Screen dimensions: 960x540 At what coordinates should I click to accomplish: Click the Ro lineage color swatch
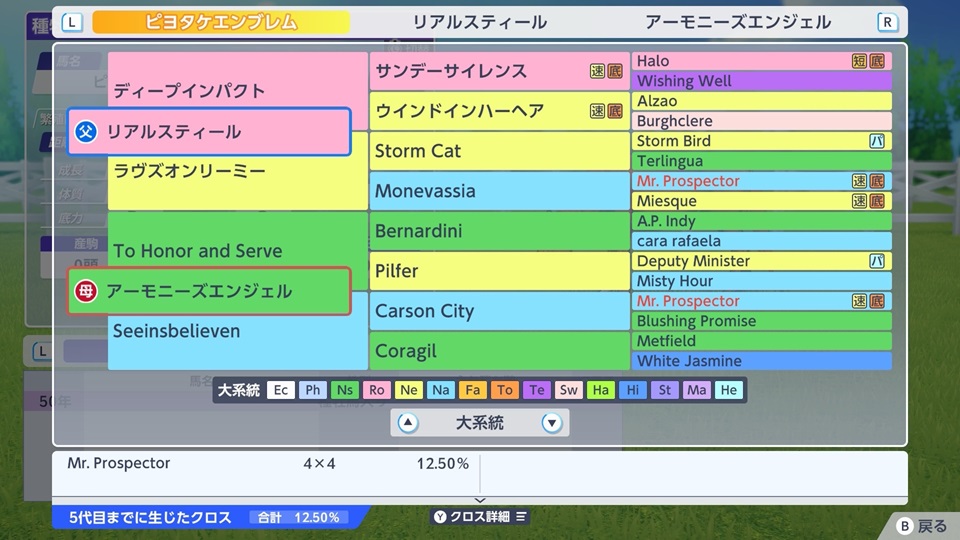coord(377,390)
